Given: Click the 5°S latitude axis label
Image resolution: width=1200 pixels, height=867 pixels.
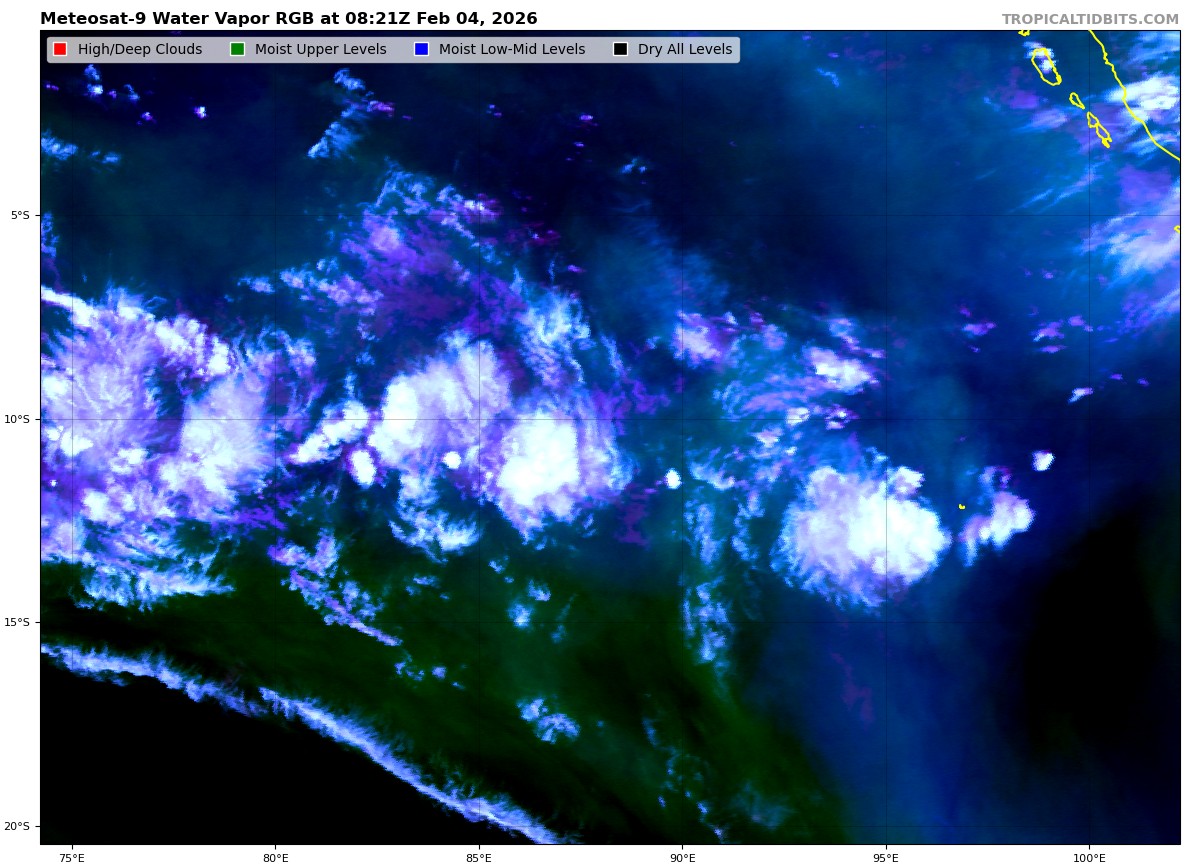Looking at the screenshot, I should click(20, 215).
